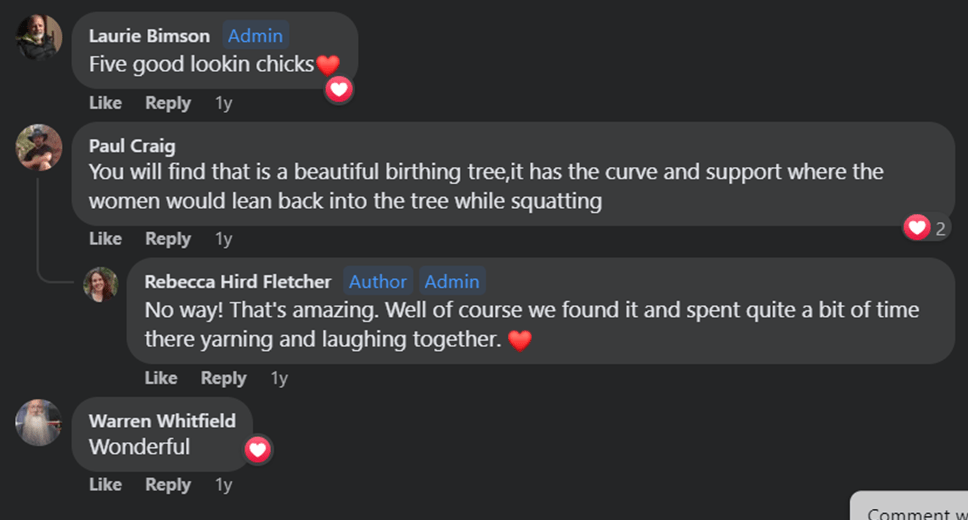
Task: Open Rebecca Hird Fletcher's profile avatar
Action: point(100,284)
